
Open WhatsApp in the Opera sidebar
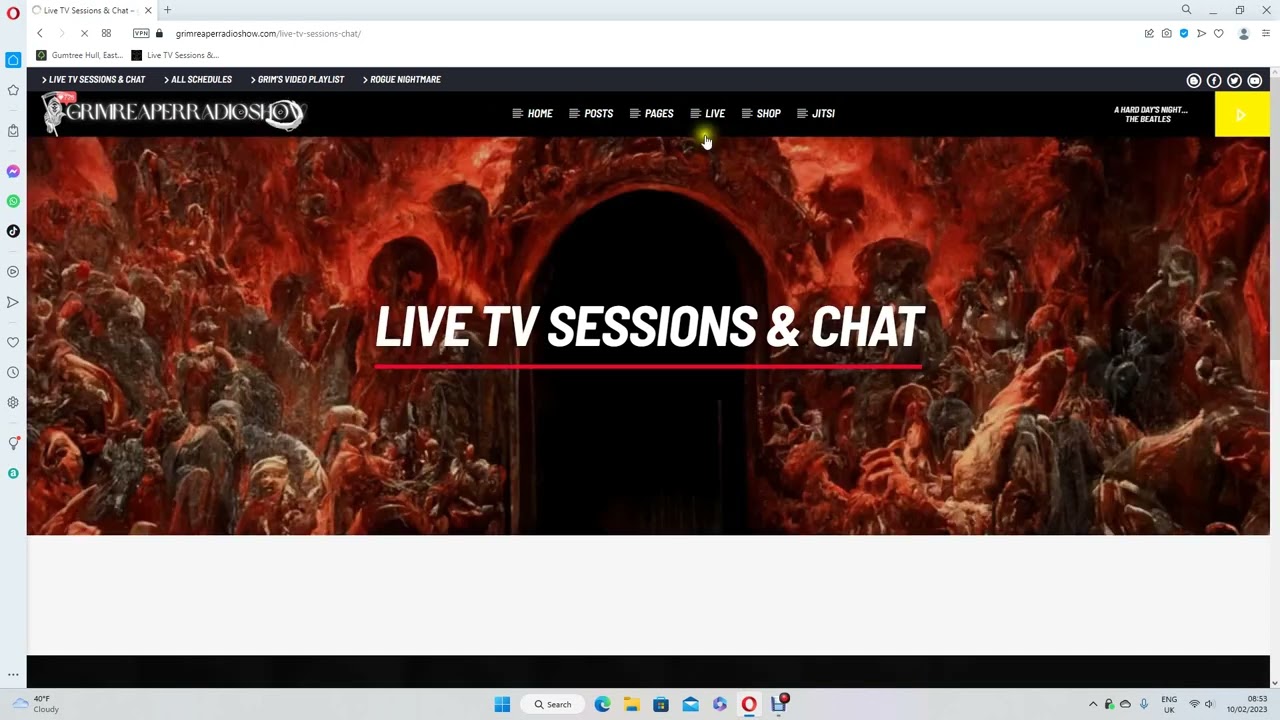tap(13, 201)
